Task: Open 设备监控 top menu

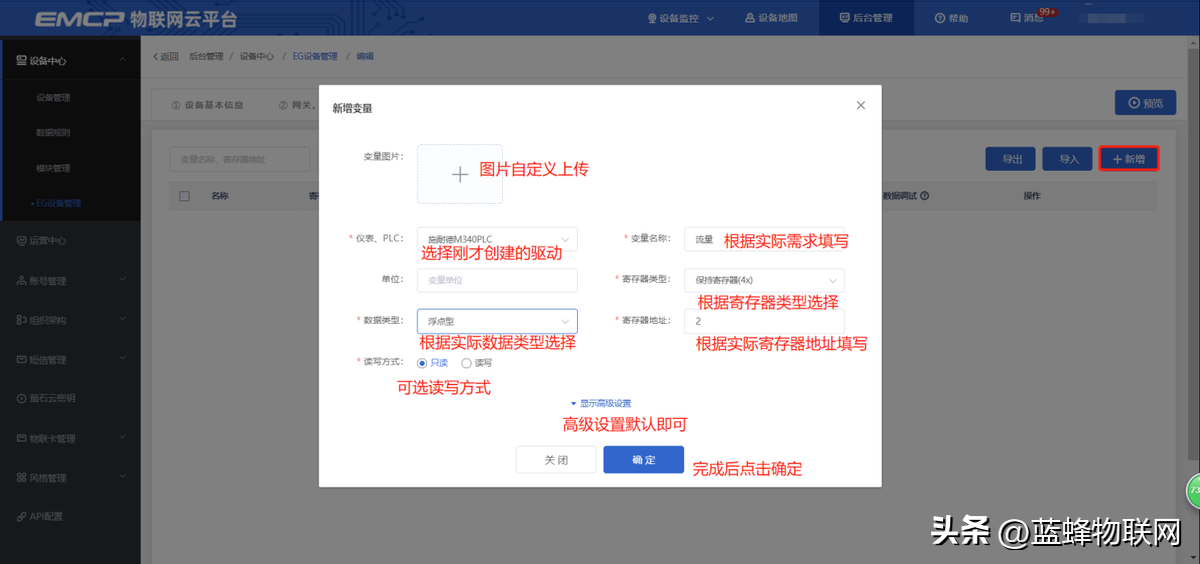Action: 680,18
